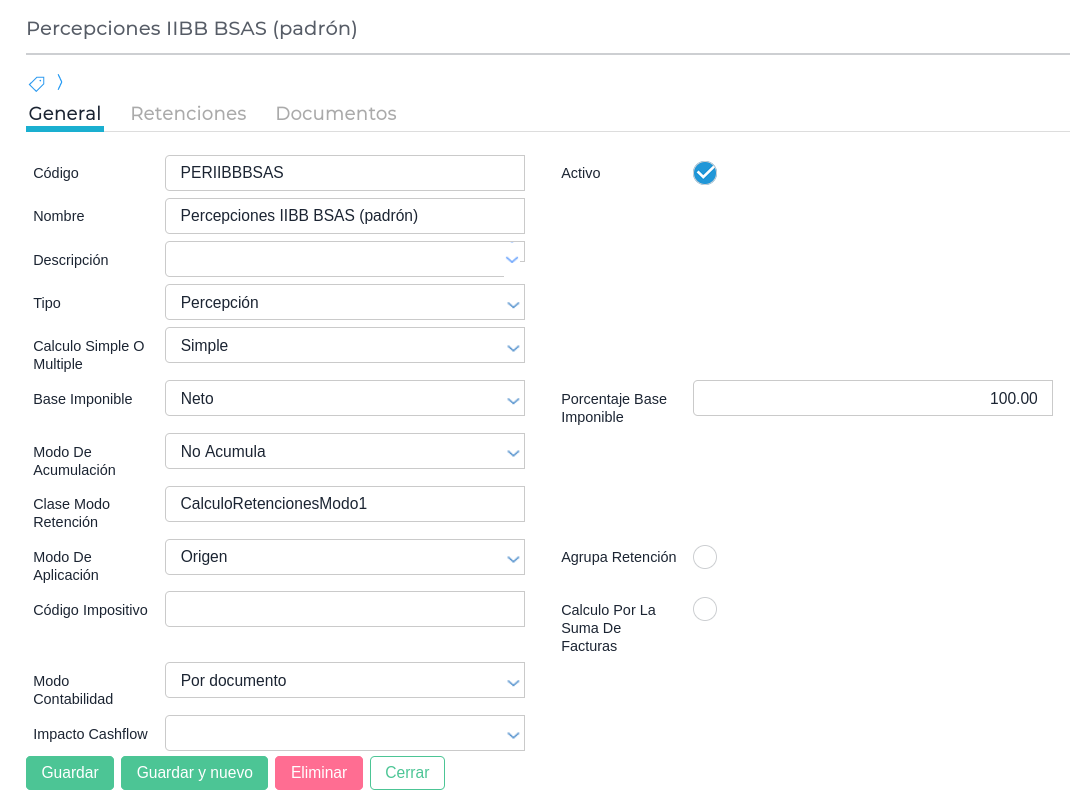Enable the Agrupa Retención option
This screenshot has width=1070, height=801.
tap(705, 557)
